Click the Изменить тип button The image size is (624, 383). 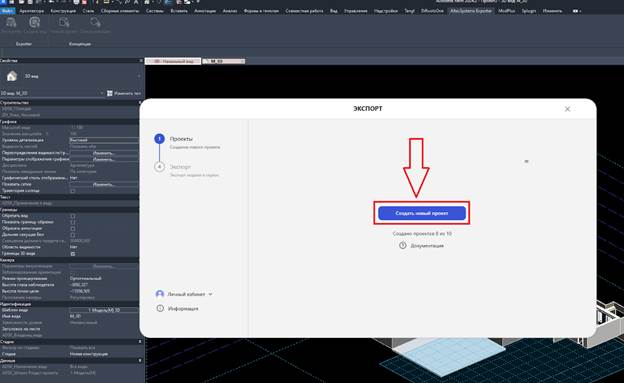click(x=124, y=94)
